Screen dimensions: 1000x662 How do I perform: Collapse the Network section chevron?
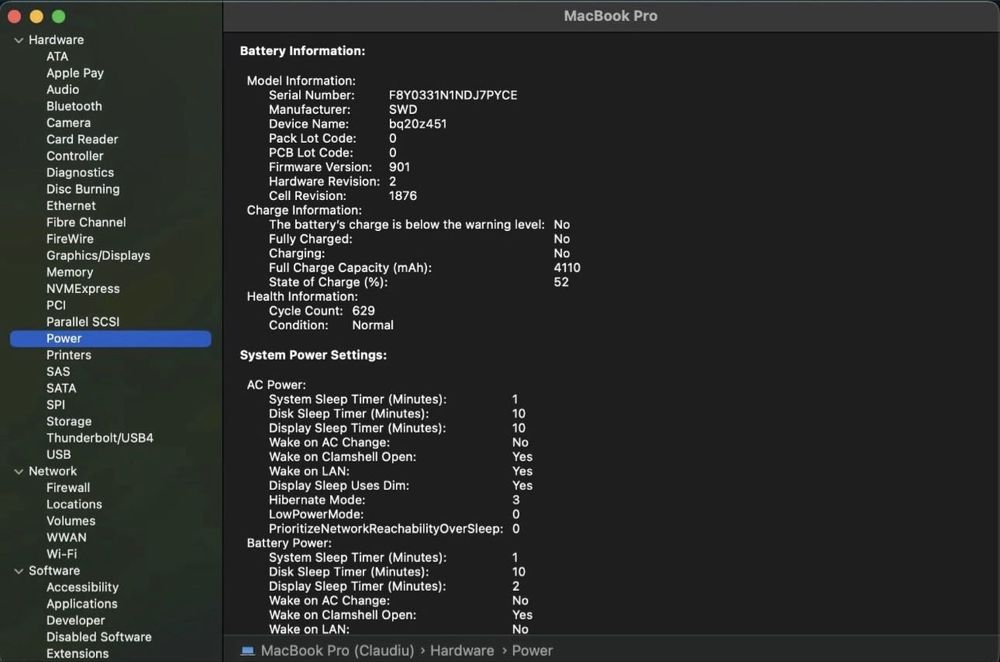[x=18, y=471]
